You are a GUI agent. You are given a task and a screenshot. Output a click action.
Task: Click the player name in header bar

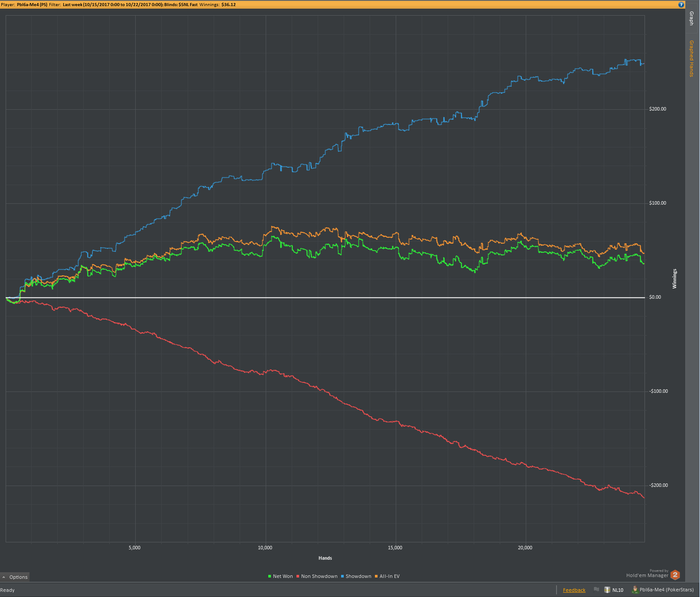coord(32,4)
